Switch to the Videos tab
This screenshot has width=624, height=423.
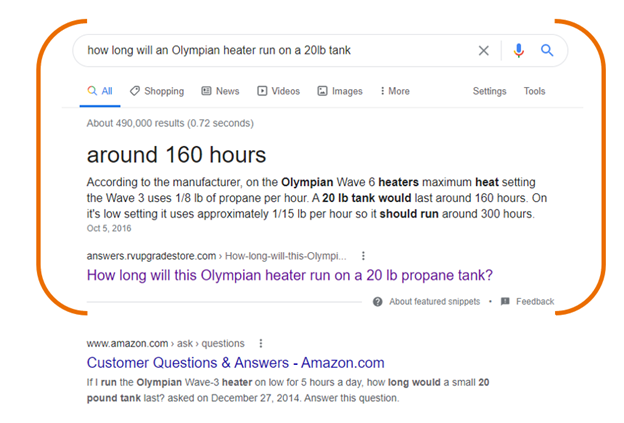(x=278, y=91)
